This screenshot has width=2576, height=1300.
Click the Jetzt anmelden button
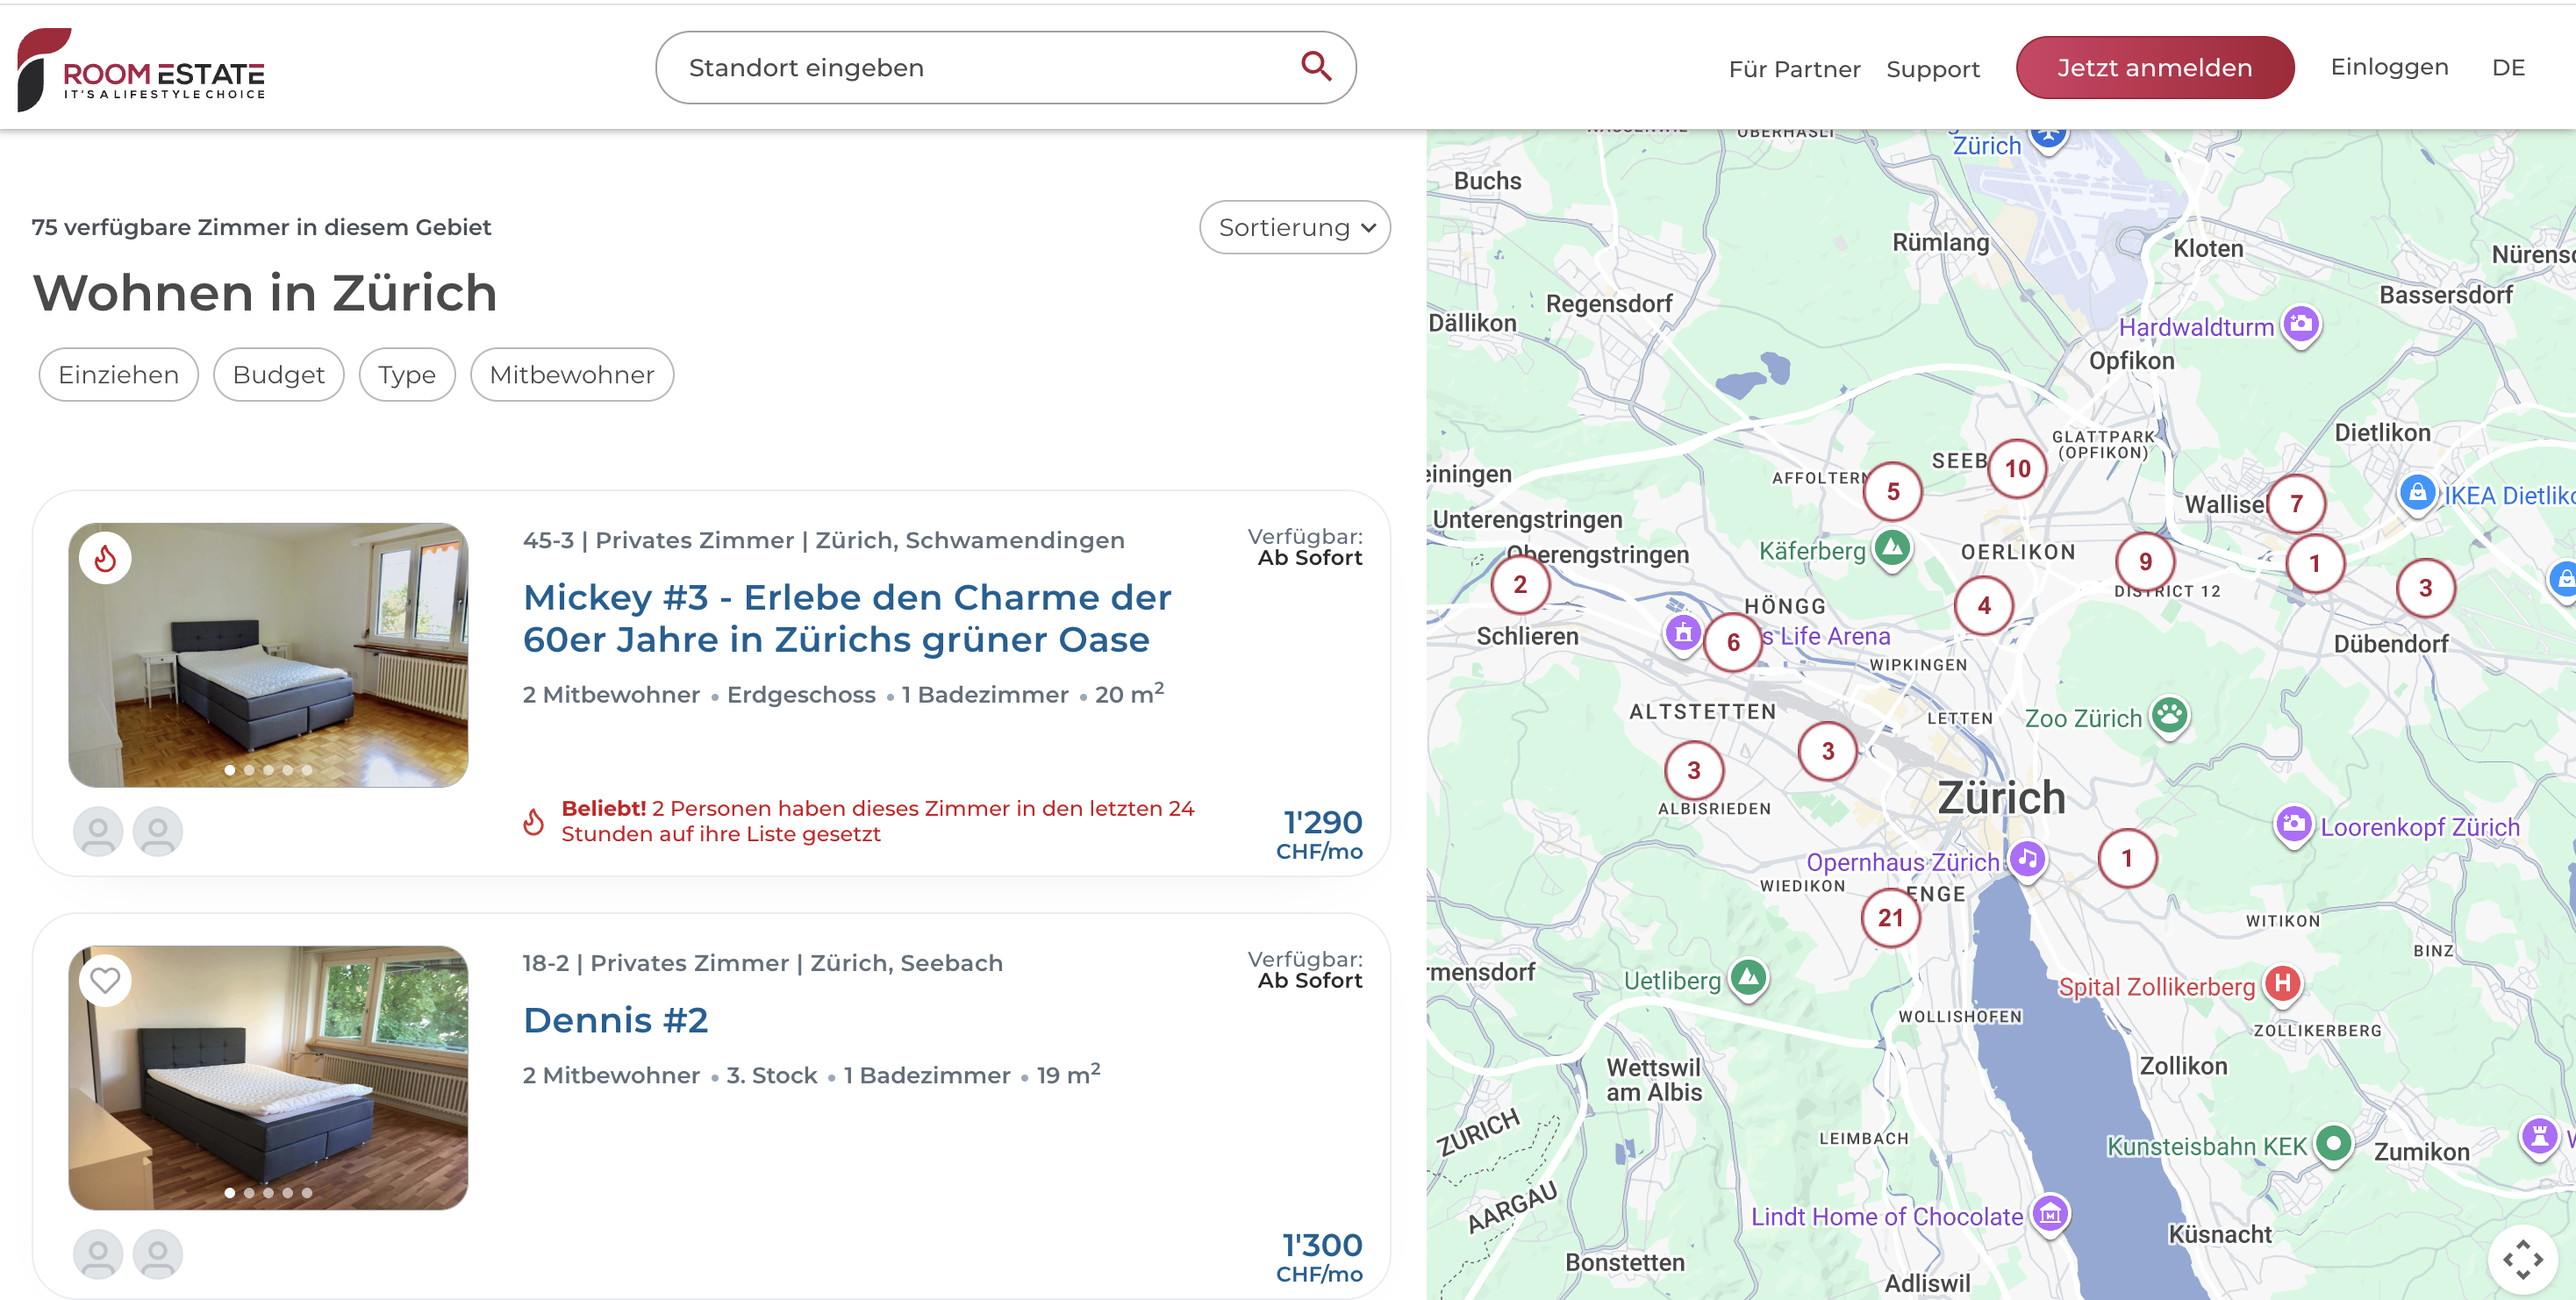pyautogui.click(x=2154, y=68)
